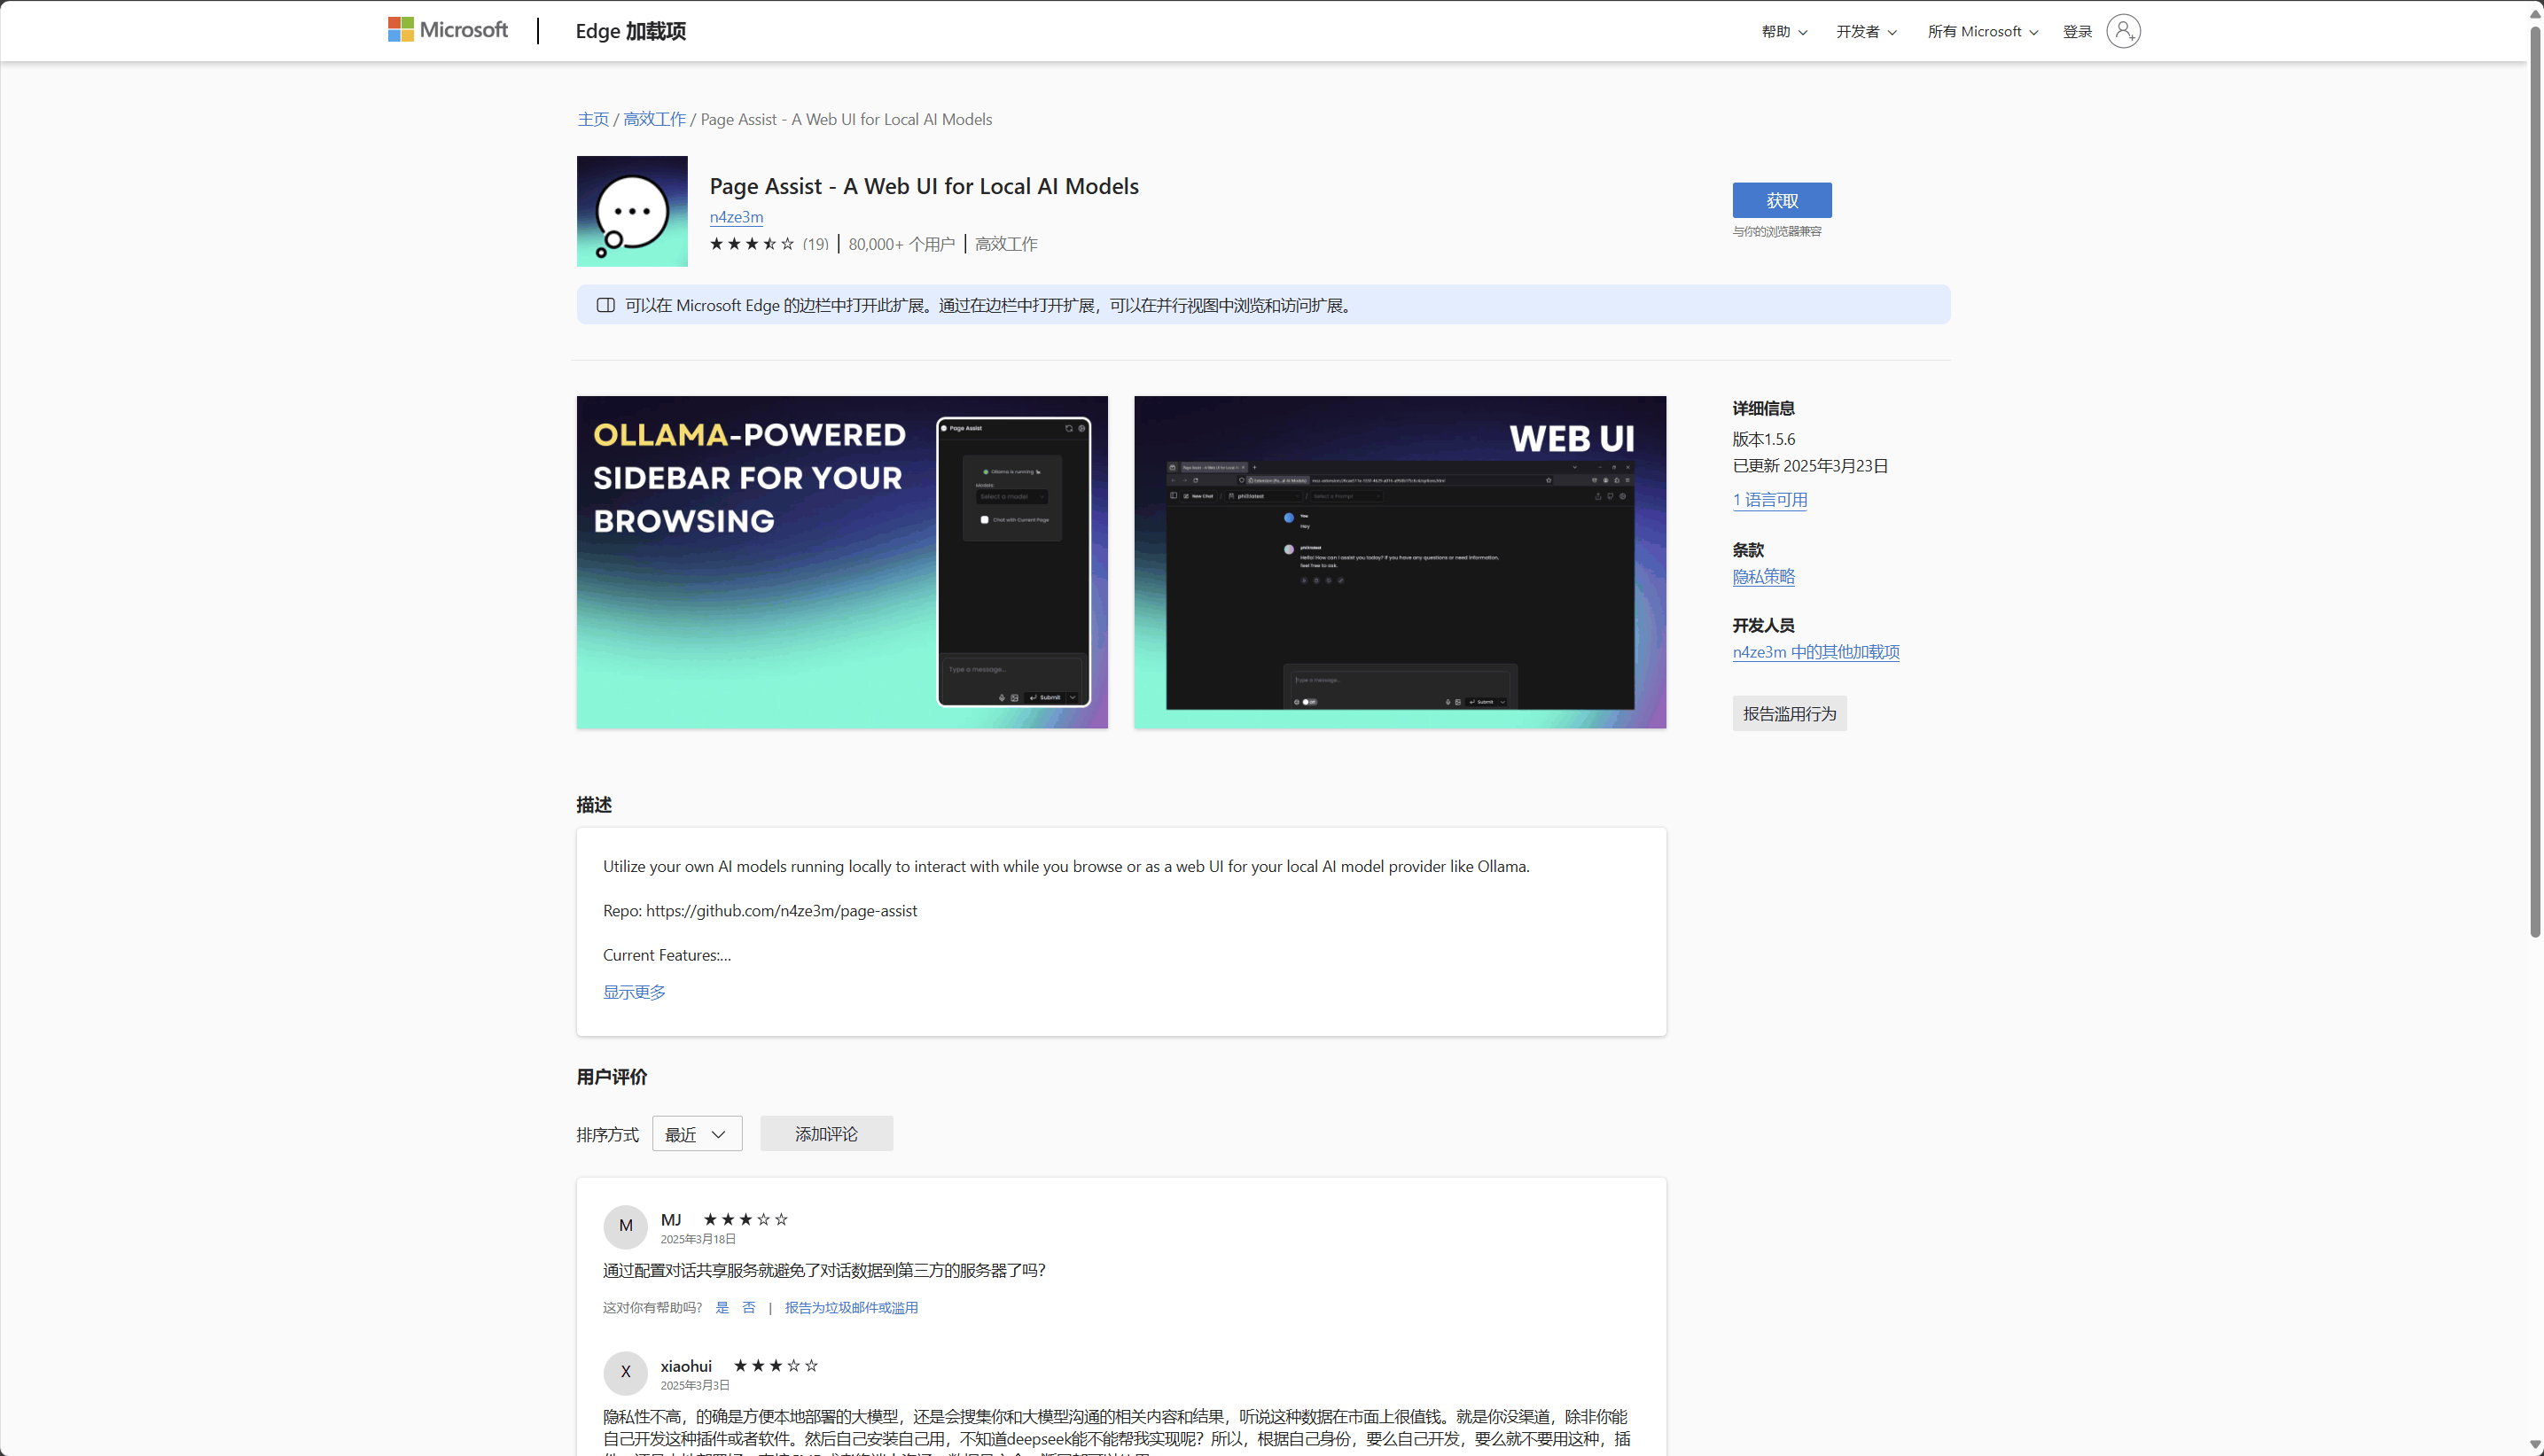
Task: Click the Page Assist extension icon
Action: tap(632, 211)
